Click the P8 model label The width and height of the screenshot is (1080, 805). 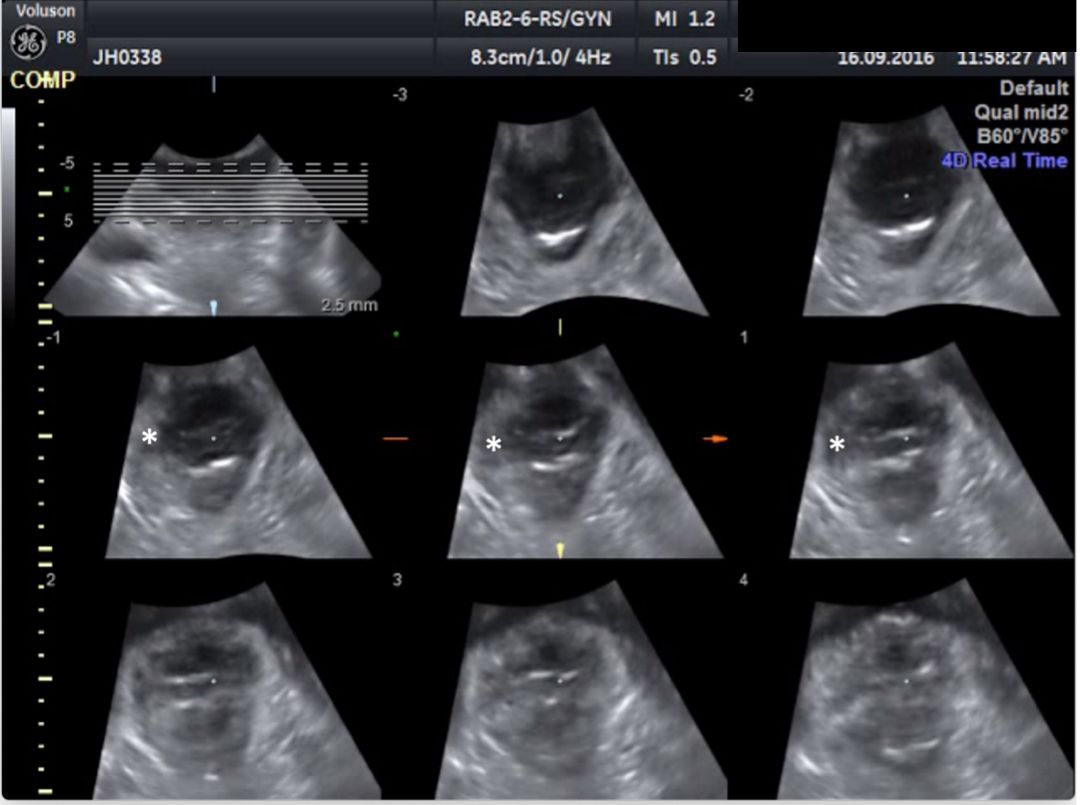point(66,37)
